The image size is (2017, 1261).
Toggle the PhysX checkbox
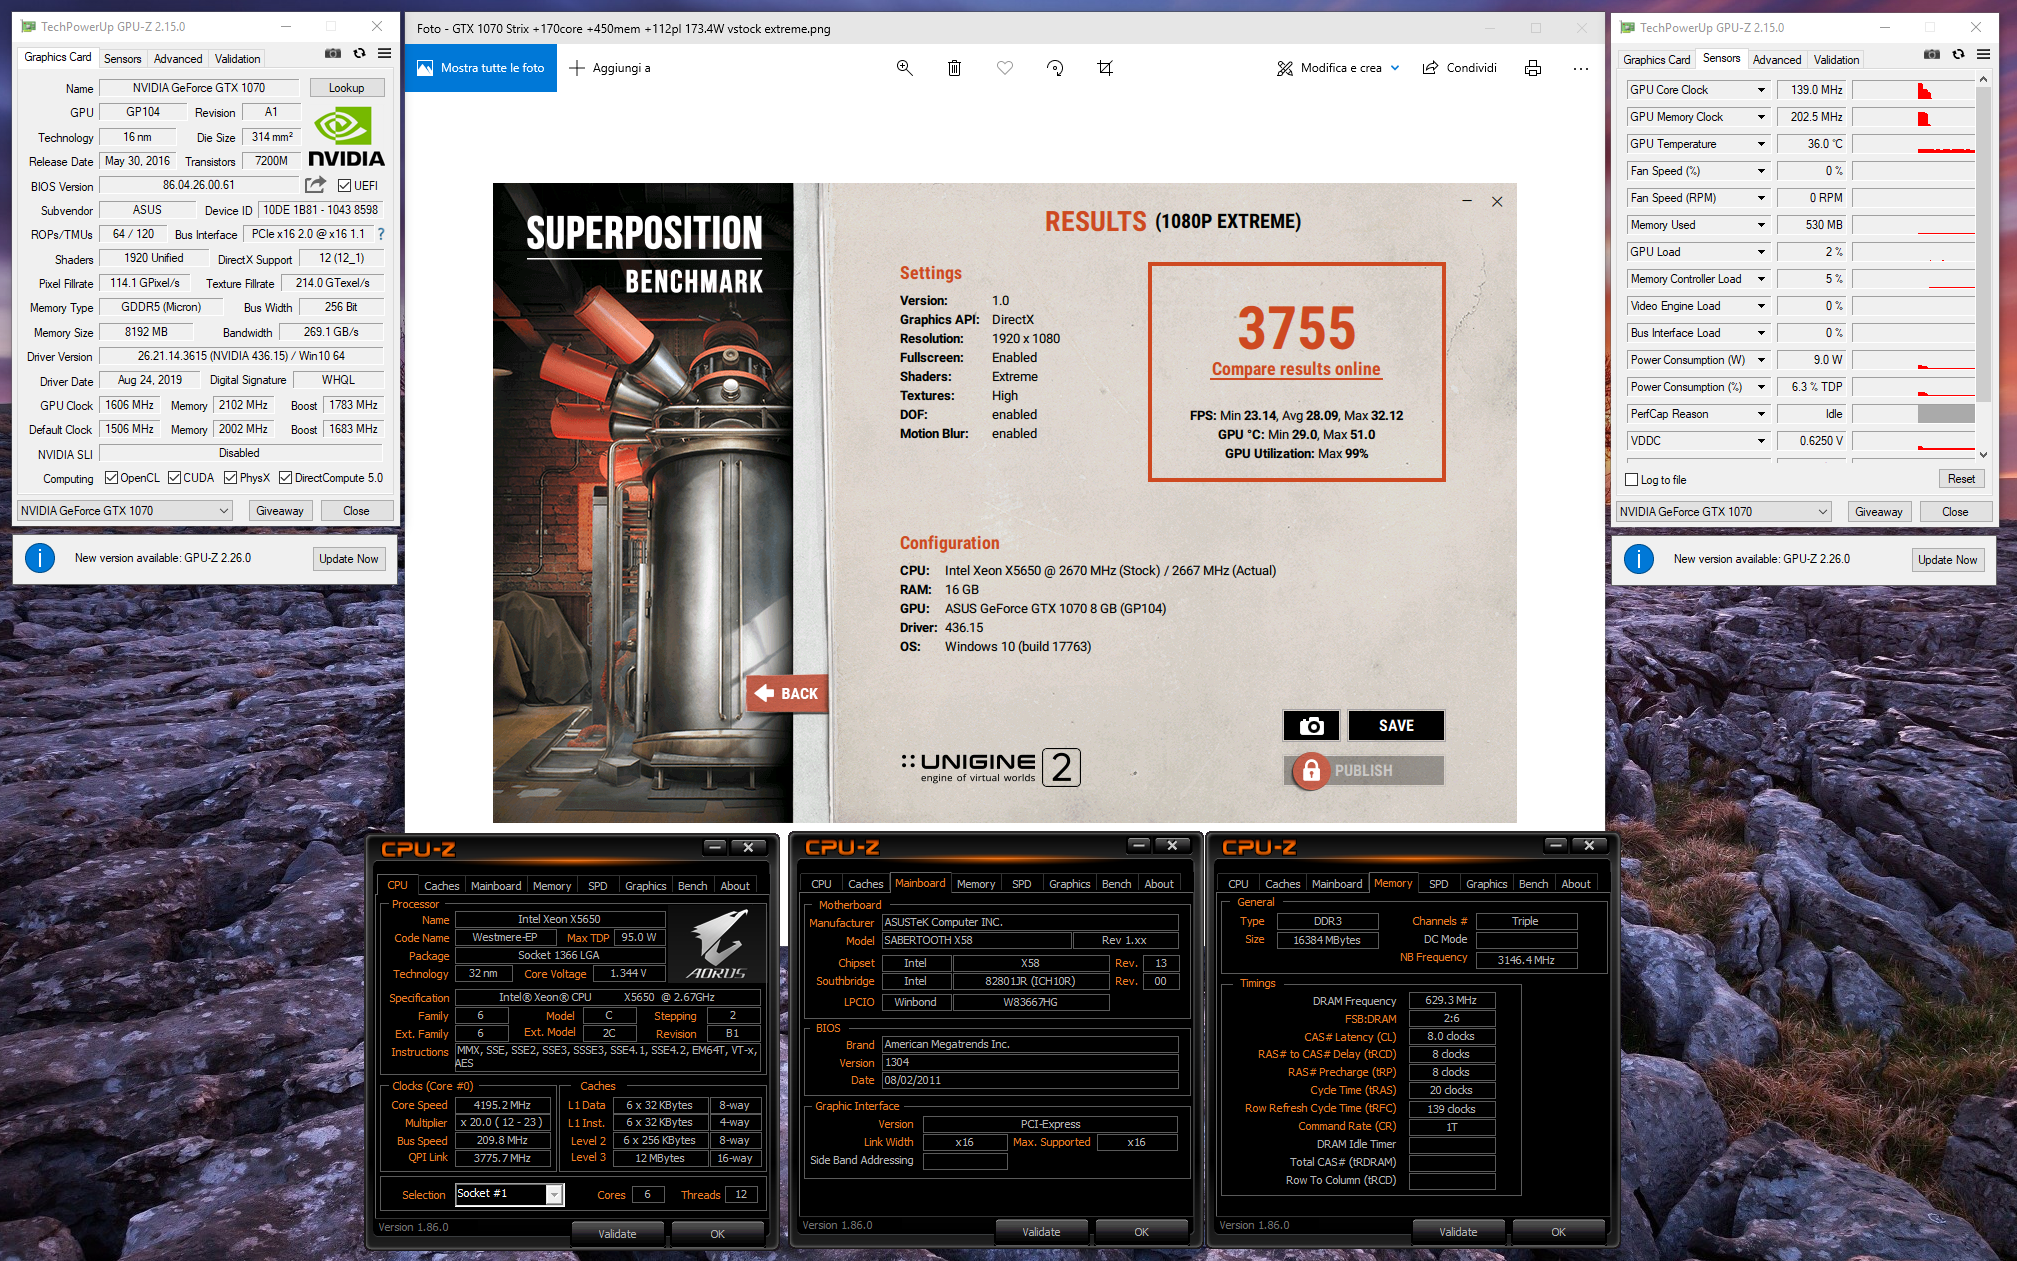(x=231, y=478)
